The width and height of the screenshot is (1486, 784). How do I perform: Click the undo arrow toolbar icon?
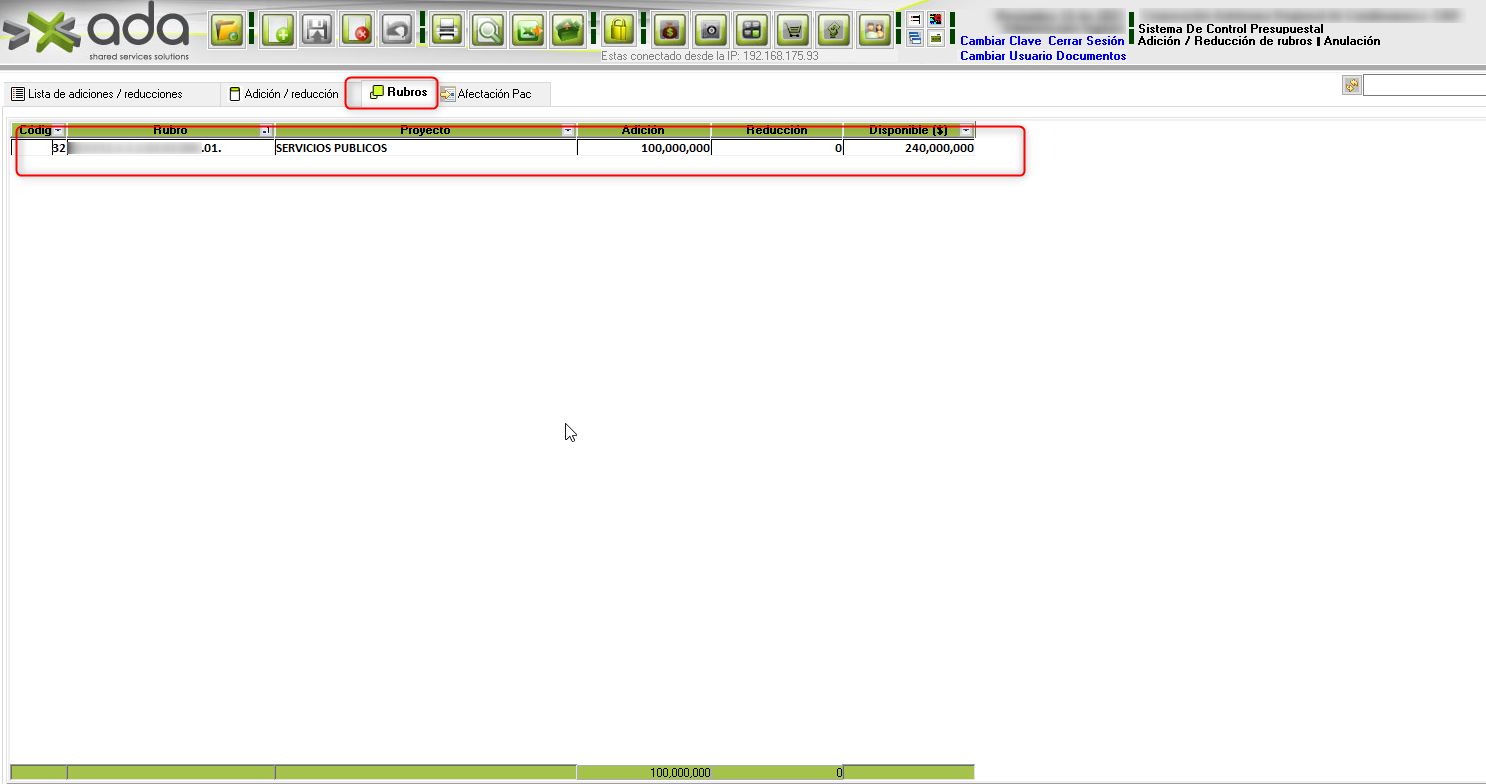pyautogui.click(x=397, y=30)
